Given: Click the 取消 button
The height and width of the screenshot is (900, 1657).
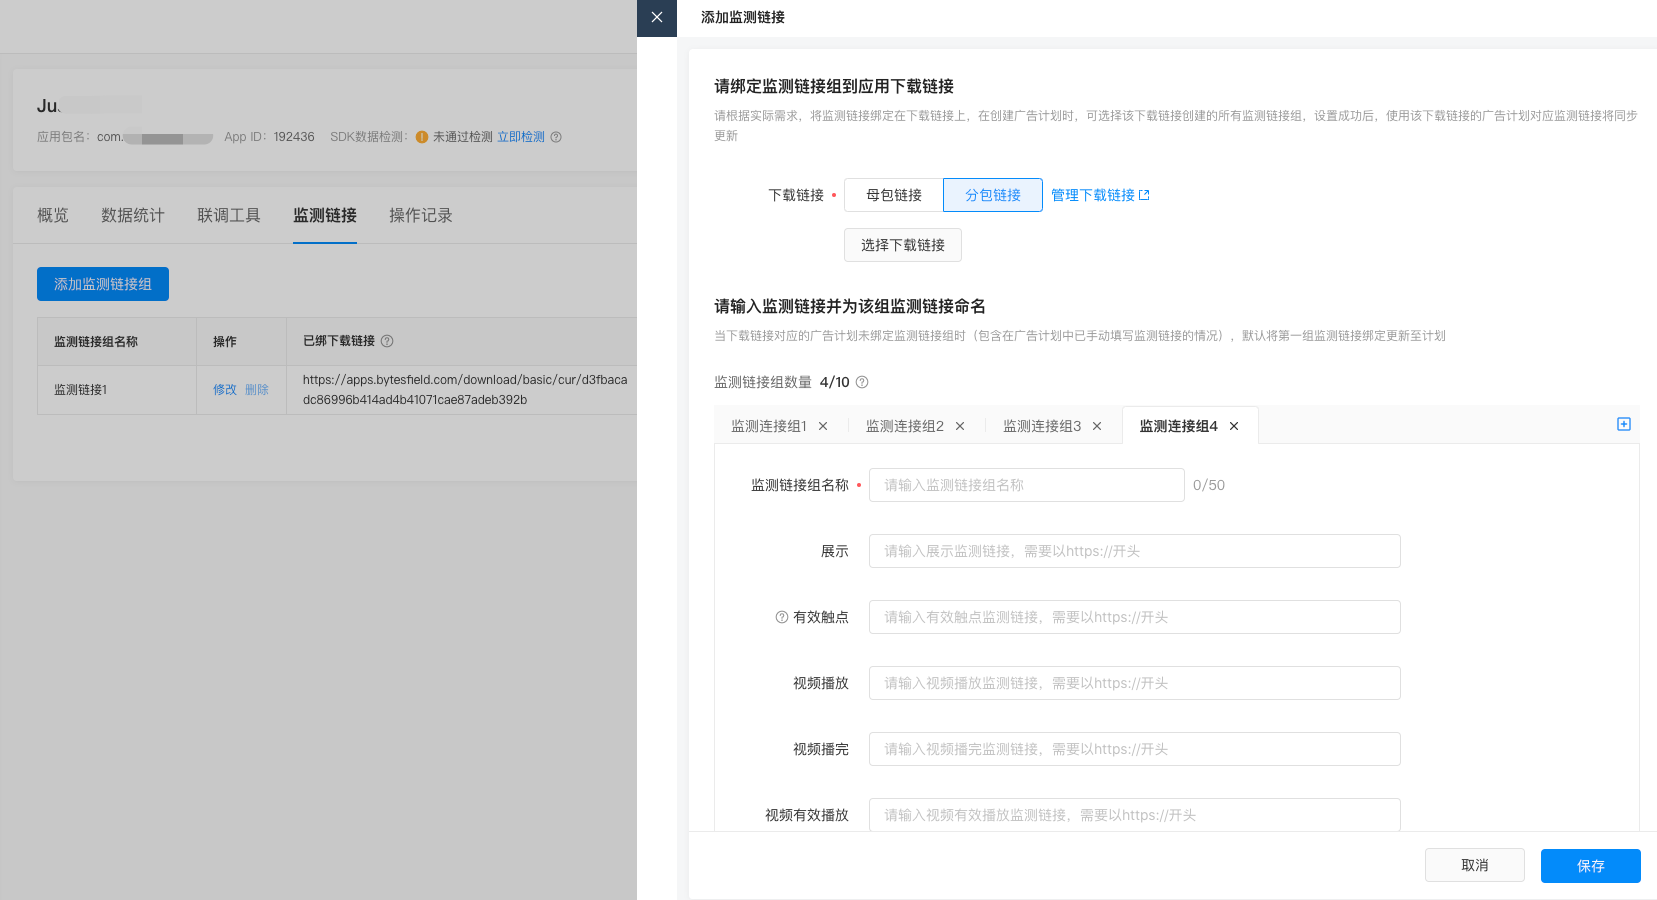Looking at the screenshot, I should (1475, 865).
